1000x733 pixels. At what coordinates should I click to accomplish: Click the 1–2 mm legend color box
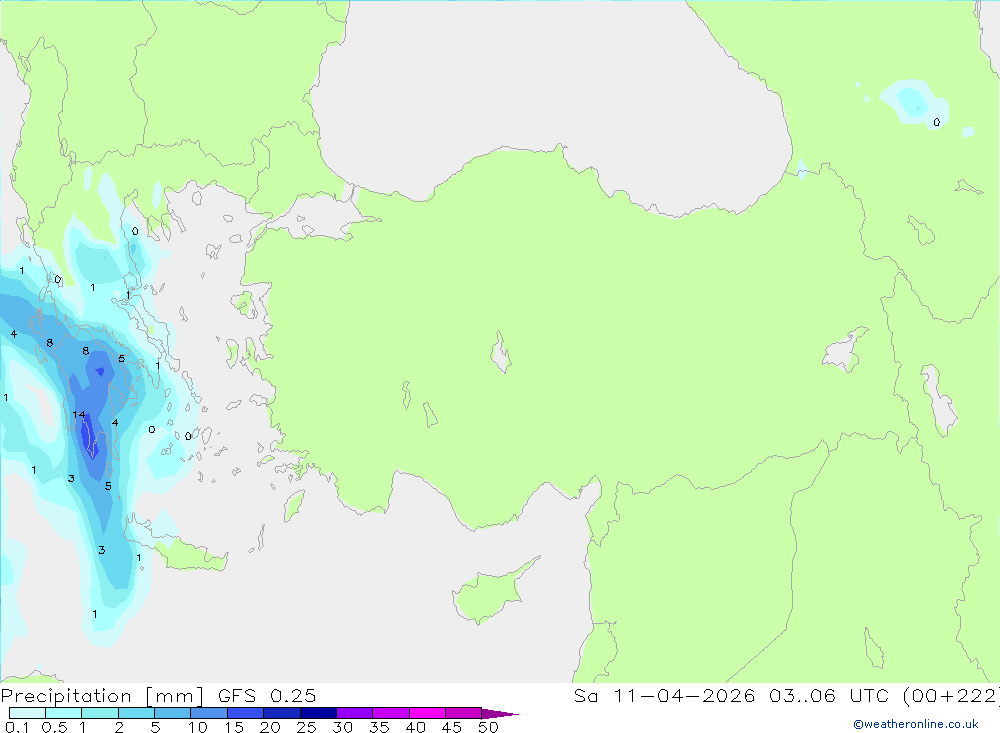(x=100, y=713)
